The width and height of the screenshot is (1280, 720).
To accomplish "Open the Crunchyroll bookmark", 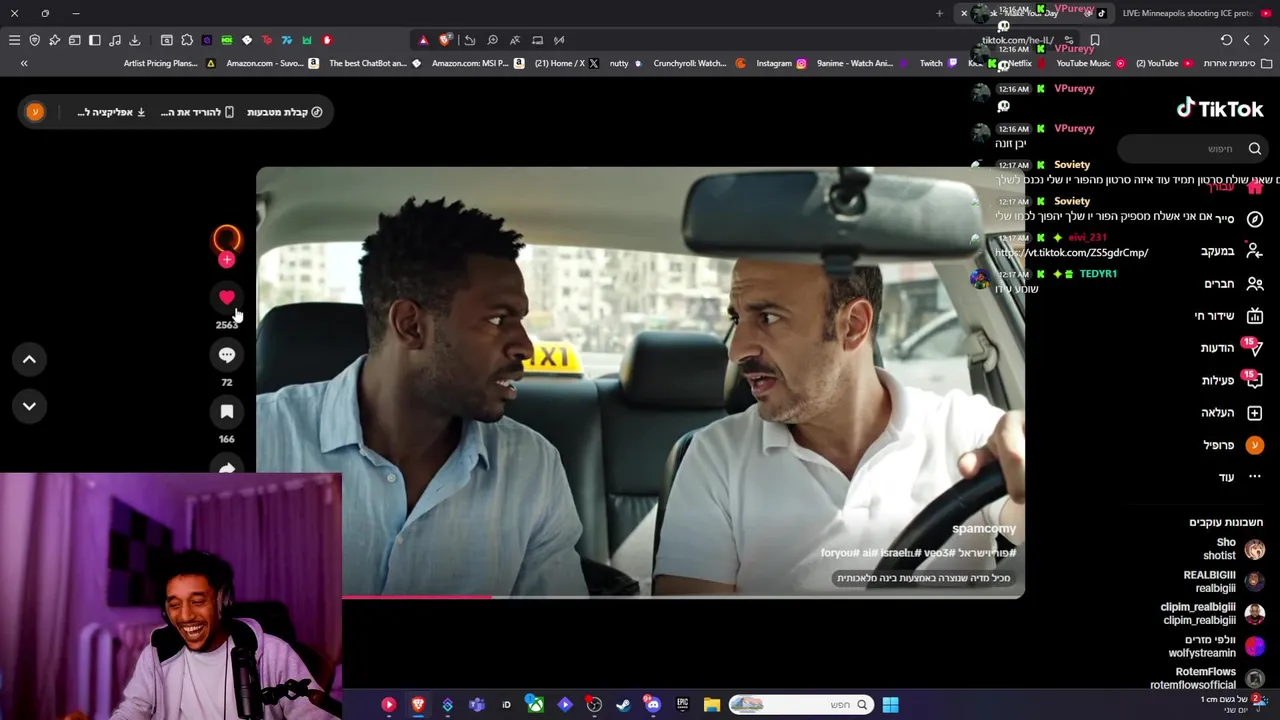I will (699, 63).
